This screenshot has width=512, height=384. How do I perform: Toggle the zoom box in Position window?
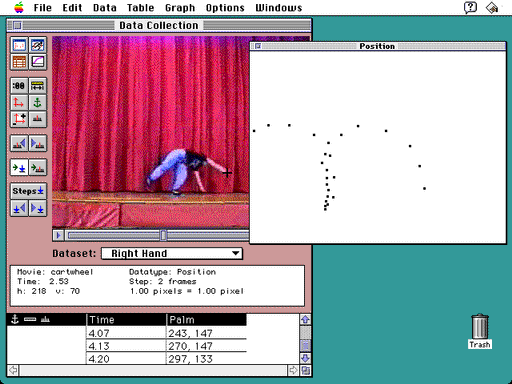tap(258, 46)
